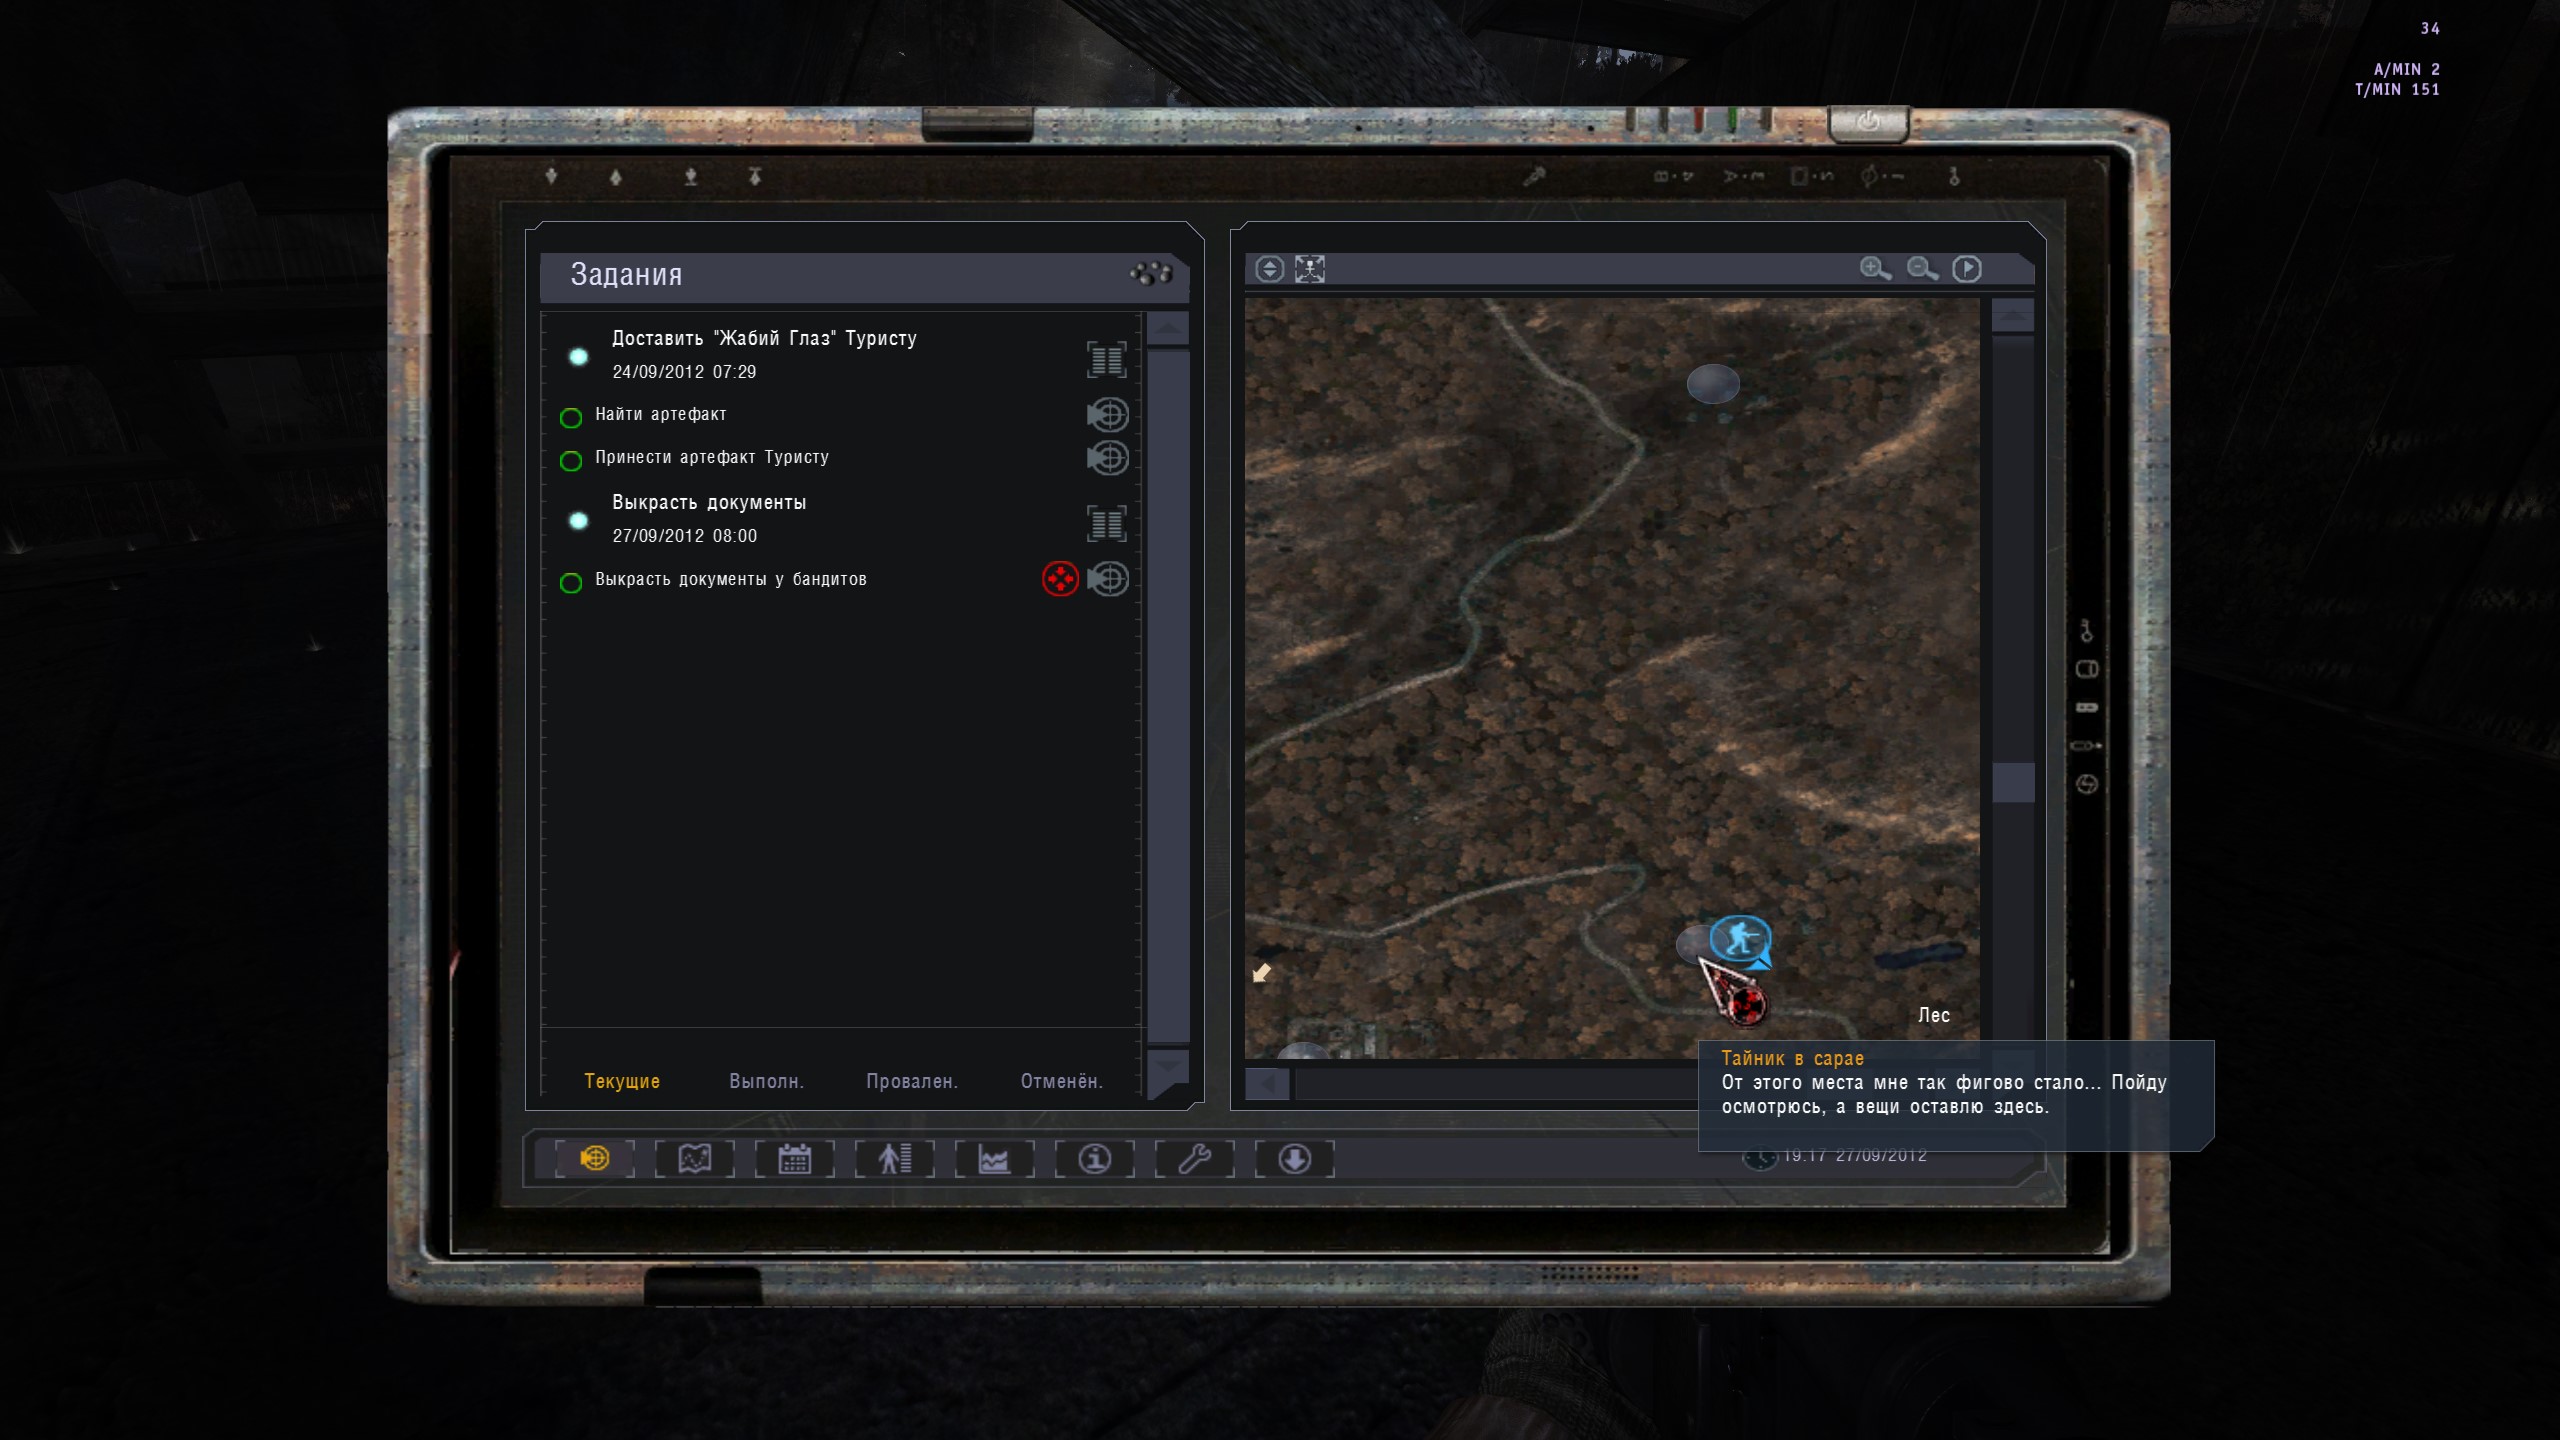Select task title 'Доставить "Жабий Глаз" Туристу'
The image size is (2560, 1440).
[x=764, y=339]
